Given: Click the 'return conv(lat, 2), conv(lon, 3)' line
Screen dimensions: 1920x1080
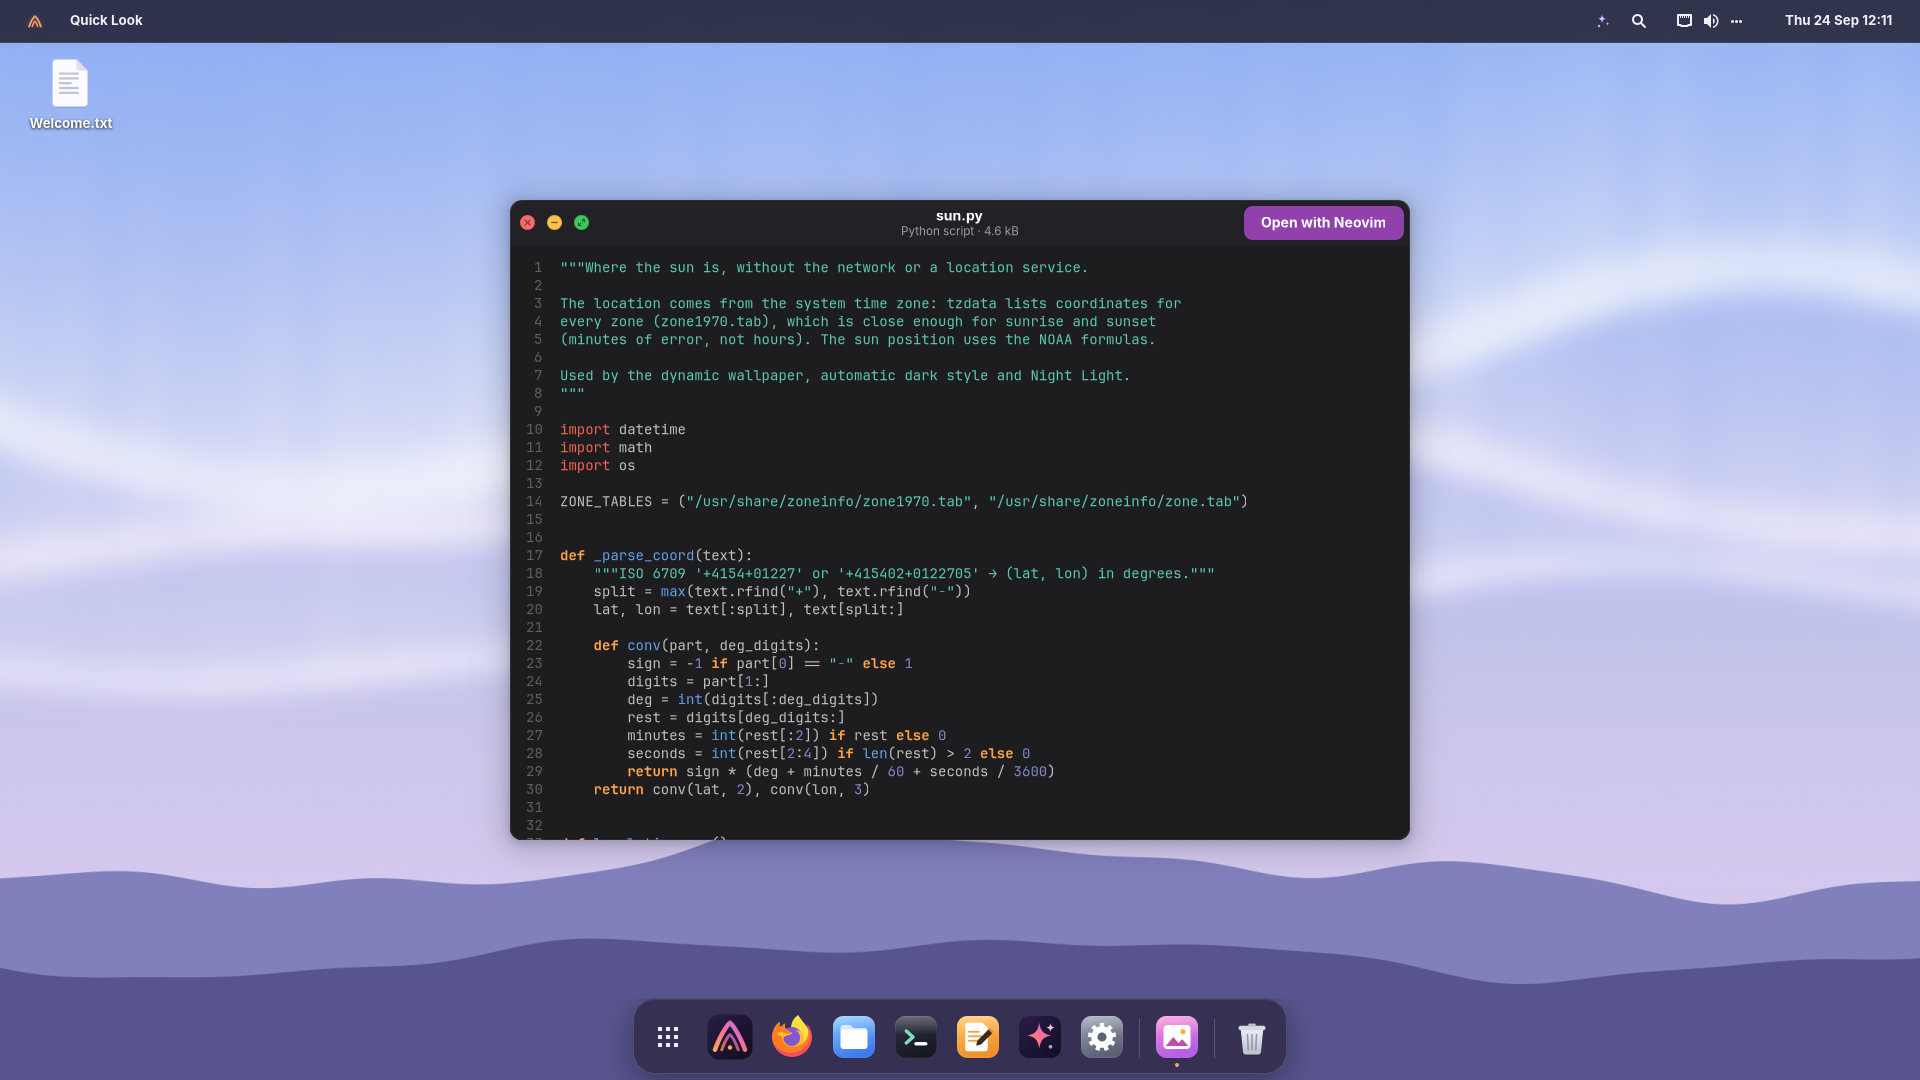Looking at the screenshot, I should click(731, 790).
